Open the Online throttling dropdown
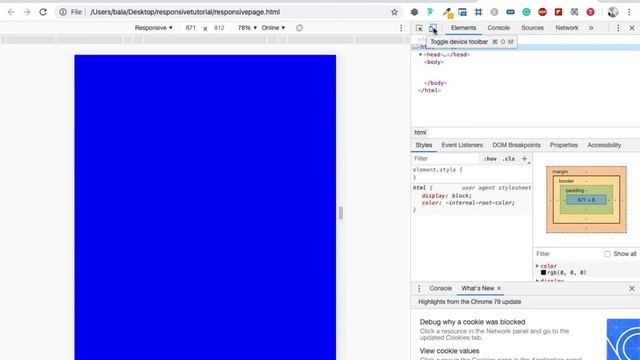The height and width of the screenshot is (360, 640). coord(273,28)
